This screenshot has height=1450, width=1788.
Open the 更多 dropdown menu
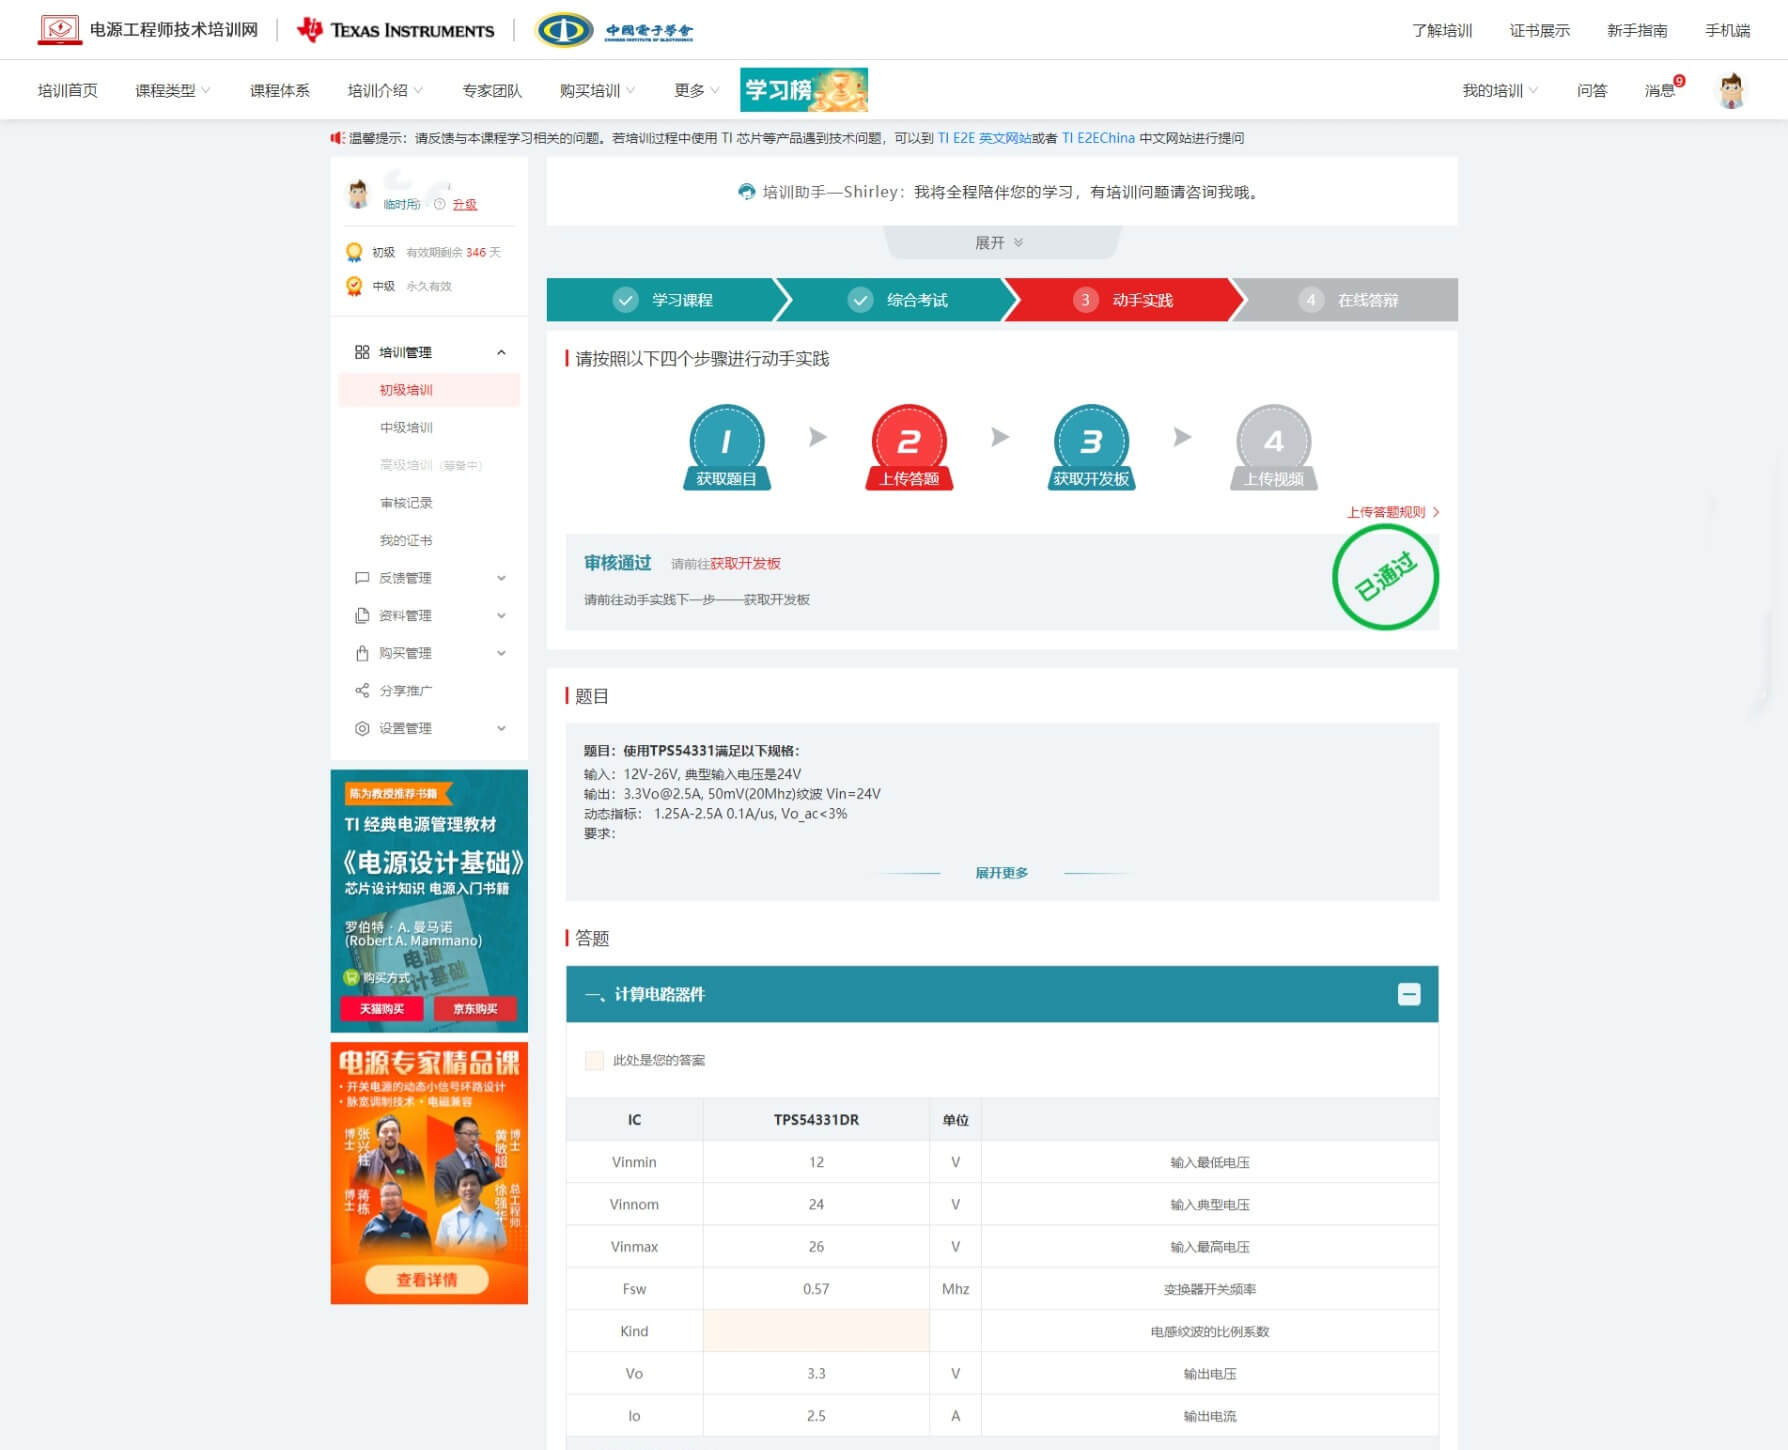(x=697, y=90)
